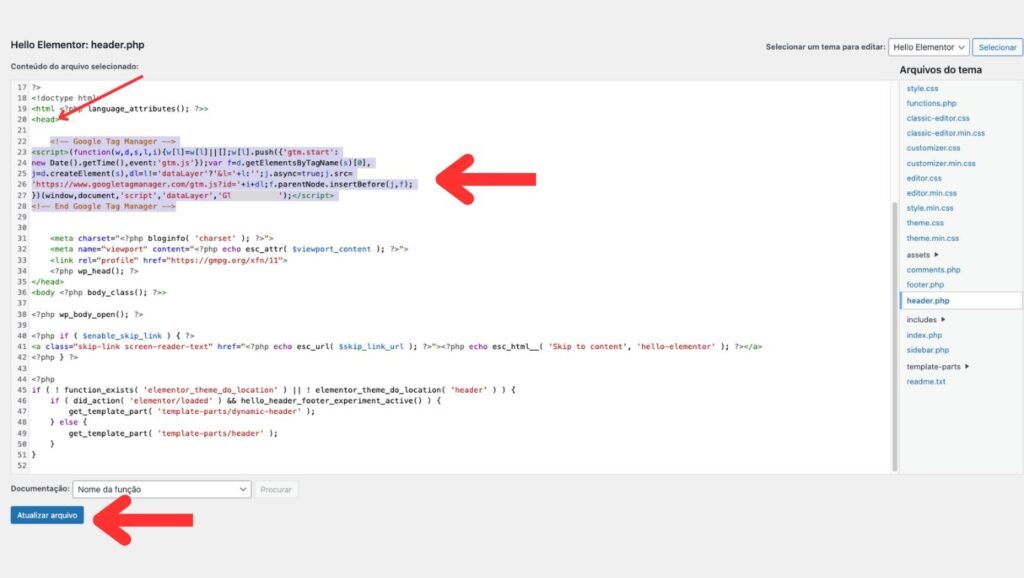
Task: Click the googletagmanager.com URL line 26
Action: [222, 184]
